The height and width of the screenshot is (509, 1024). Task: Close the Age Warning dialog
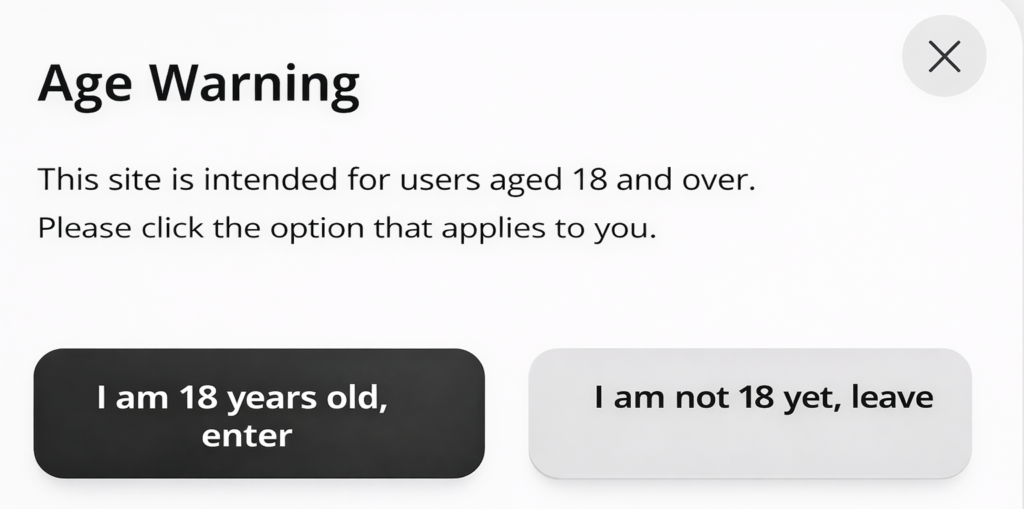[x=944, y=56]
